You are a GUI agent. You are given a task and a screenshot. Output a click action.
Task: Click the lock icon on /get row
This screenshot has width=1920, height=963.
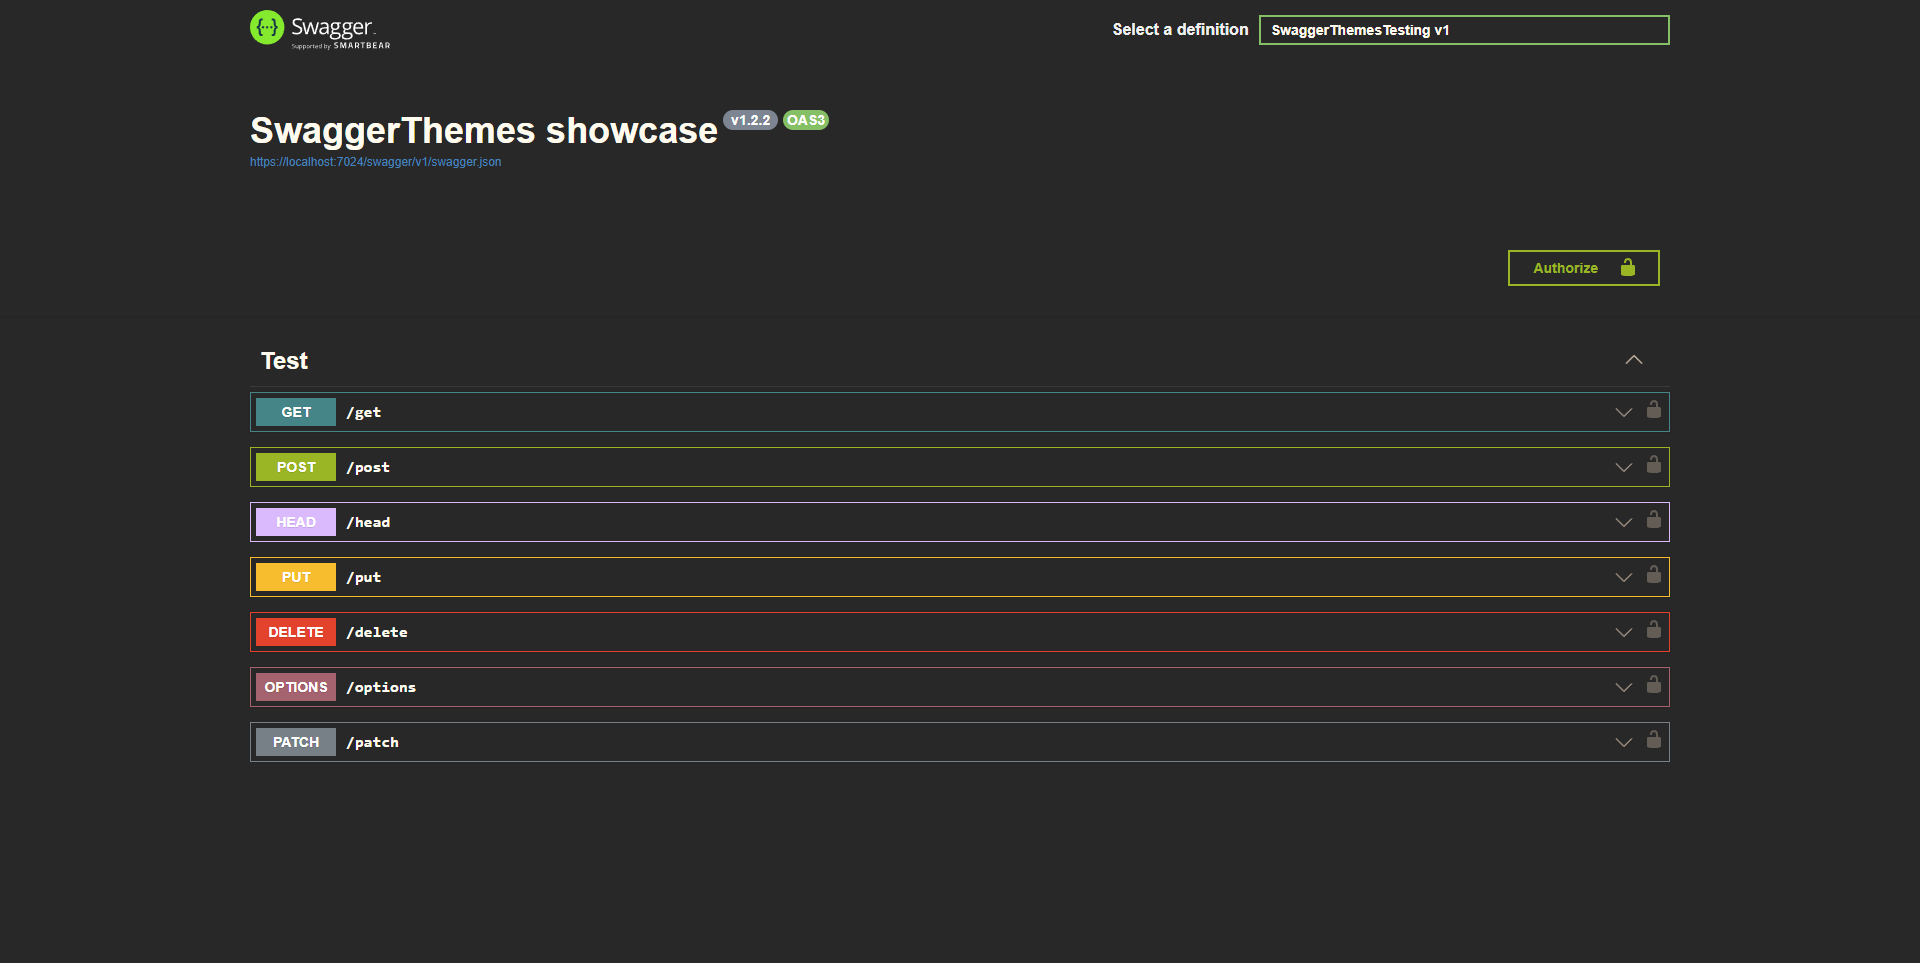pos(1654,409)
